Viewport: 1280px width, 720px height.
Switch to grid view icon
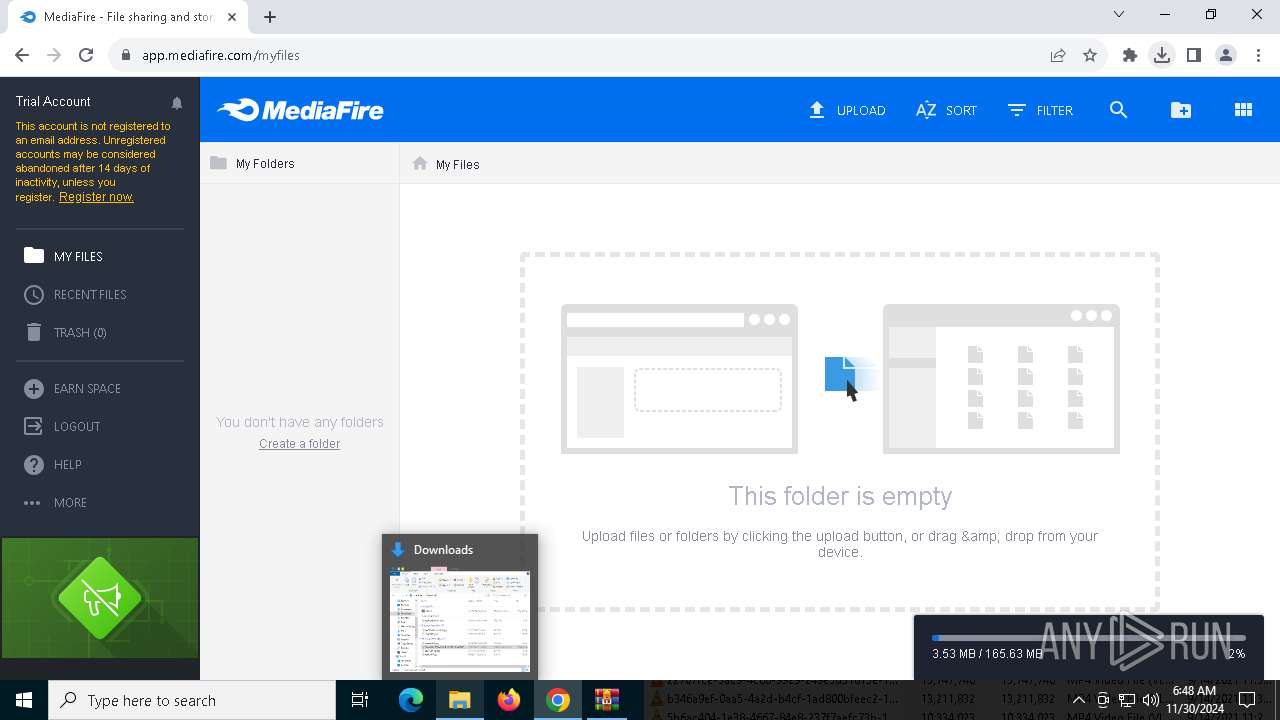(1243, 110)
